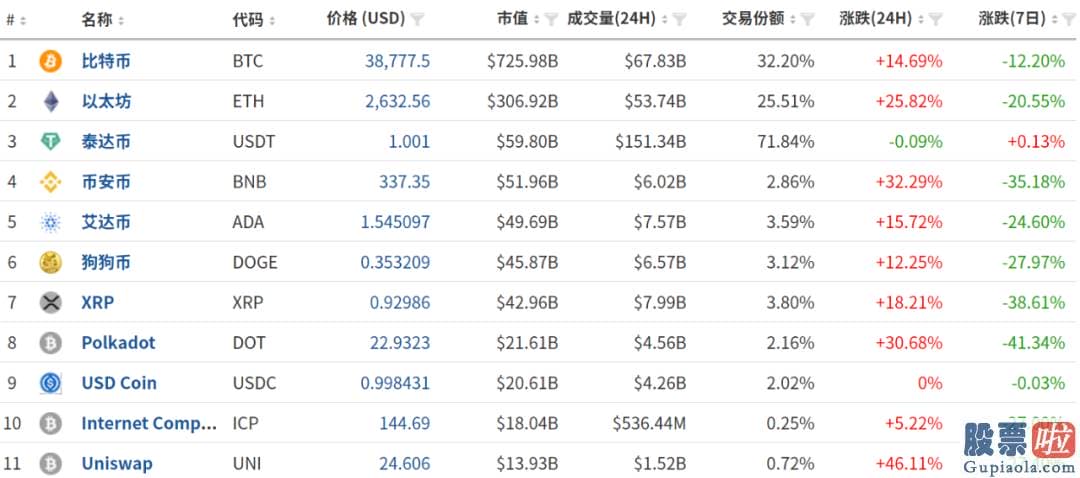Click the Ethereum diamond icon
The width and height of the screenshot is (1080, 478).
(50, 102)
